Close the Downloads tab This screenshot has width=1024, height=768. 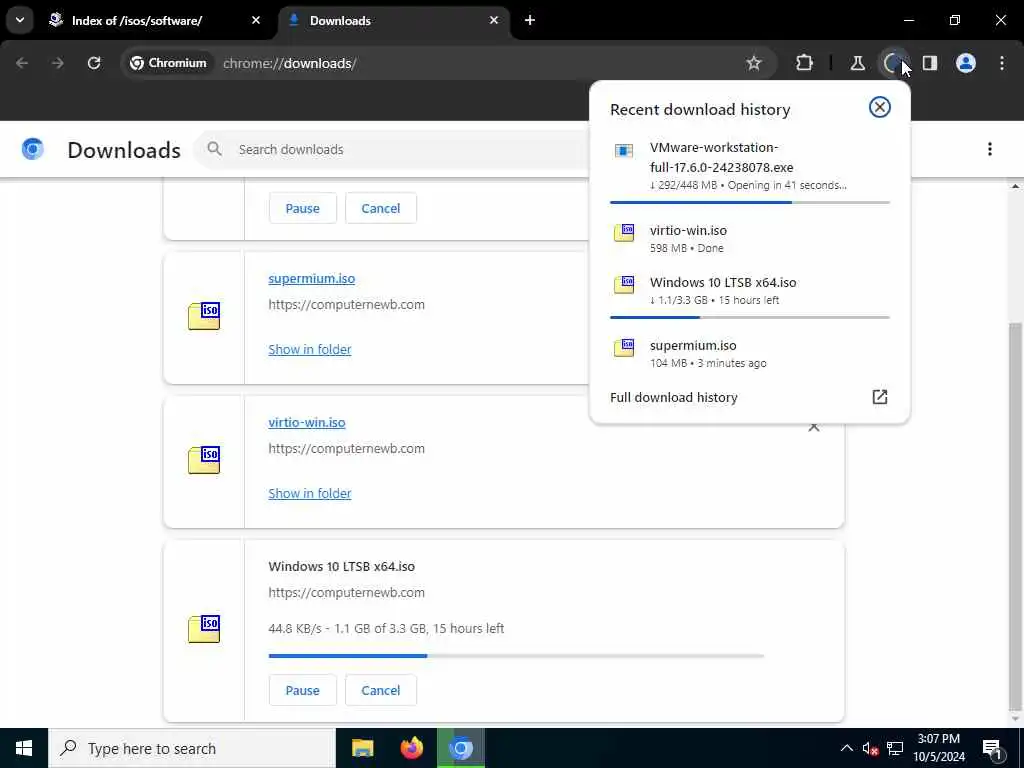tap(494, 20)
